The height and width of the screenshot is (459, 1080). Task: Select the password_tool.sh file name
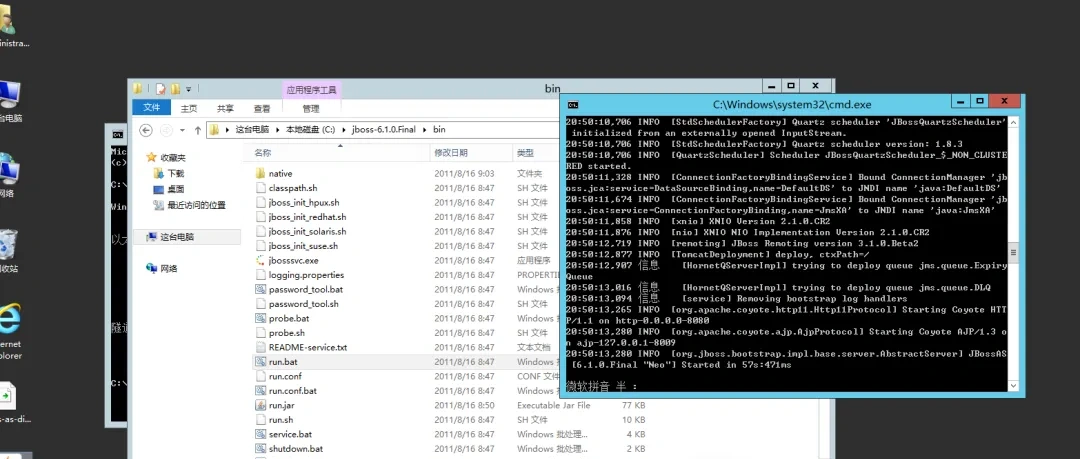pyautogui.click(x=304, y=304)
